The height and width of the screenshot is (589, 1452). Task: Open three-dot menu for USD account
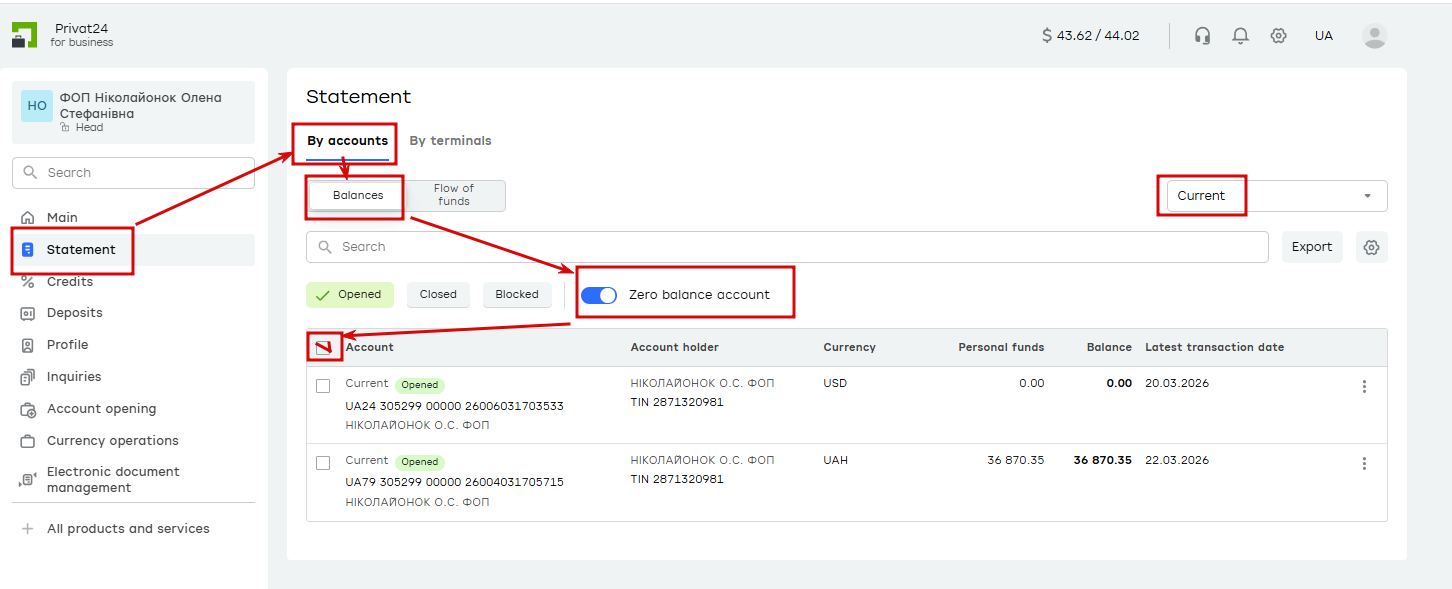click(x=1364, y=387)
